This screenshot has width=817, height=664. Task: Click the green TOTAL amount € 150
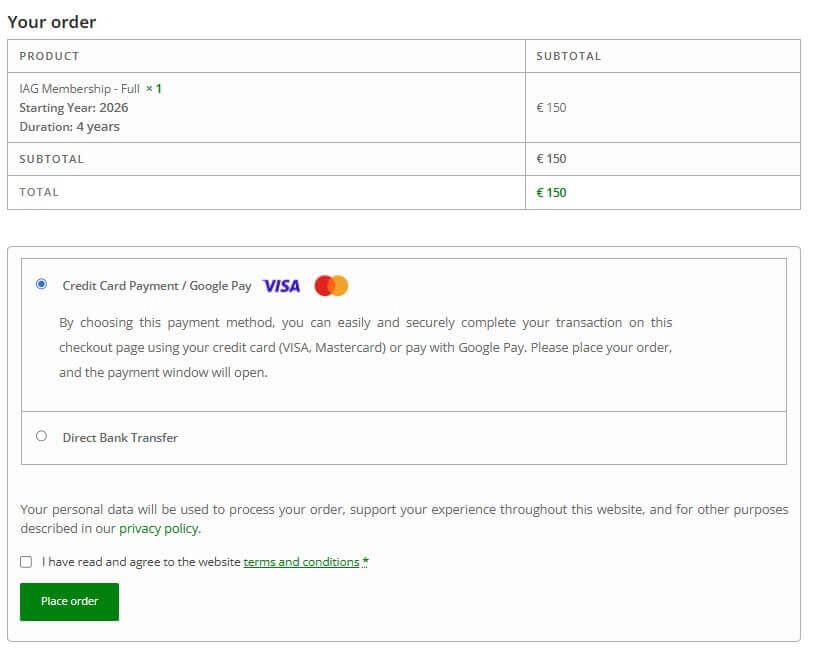tap(551, 193)
